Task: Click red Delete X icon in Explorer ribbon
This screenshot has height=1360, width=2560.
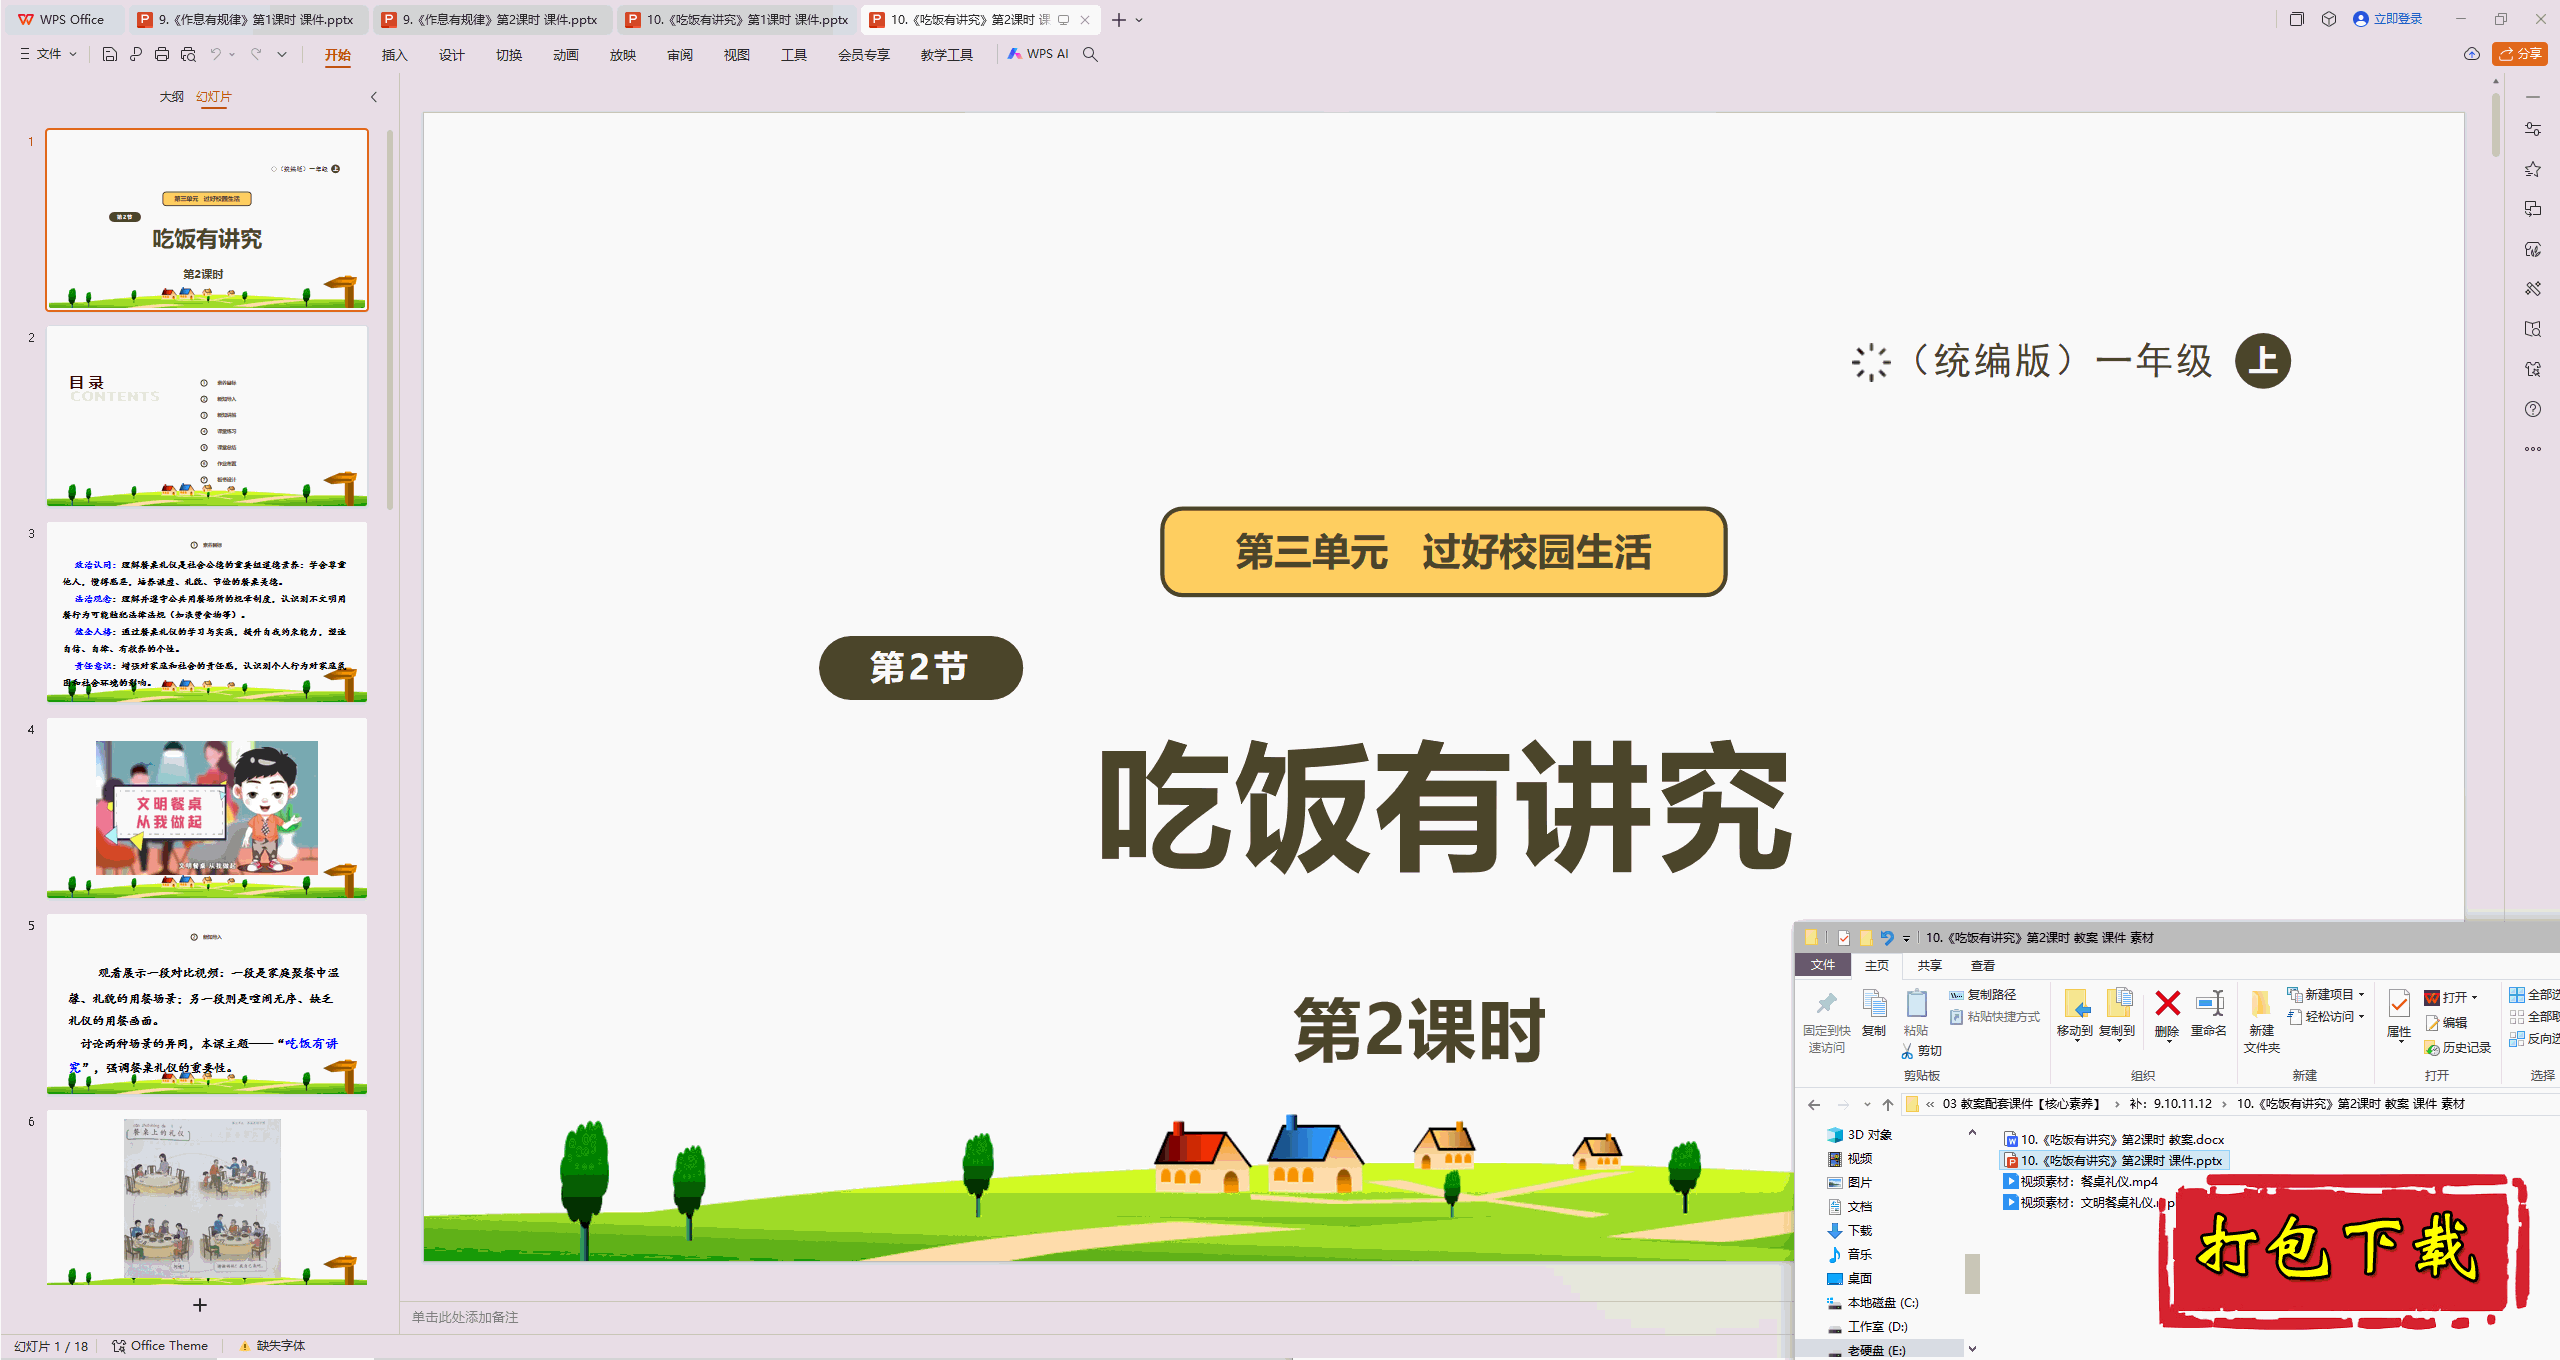Action: [2167, 1003]
